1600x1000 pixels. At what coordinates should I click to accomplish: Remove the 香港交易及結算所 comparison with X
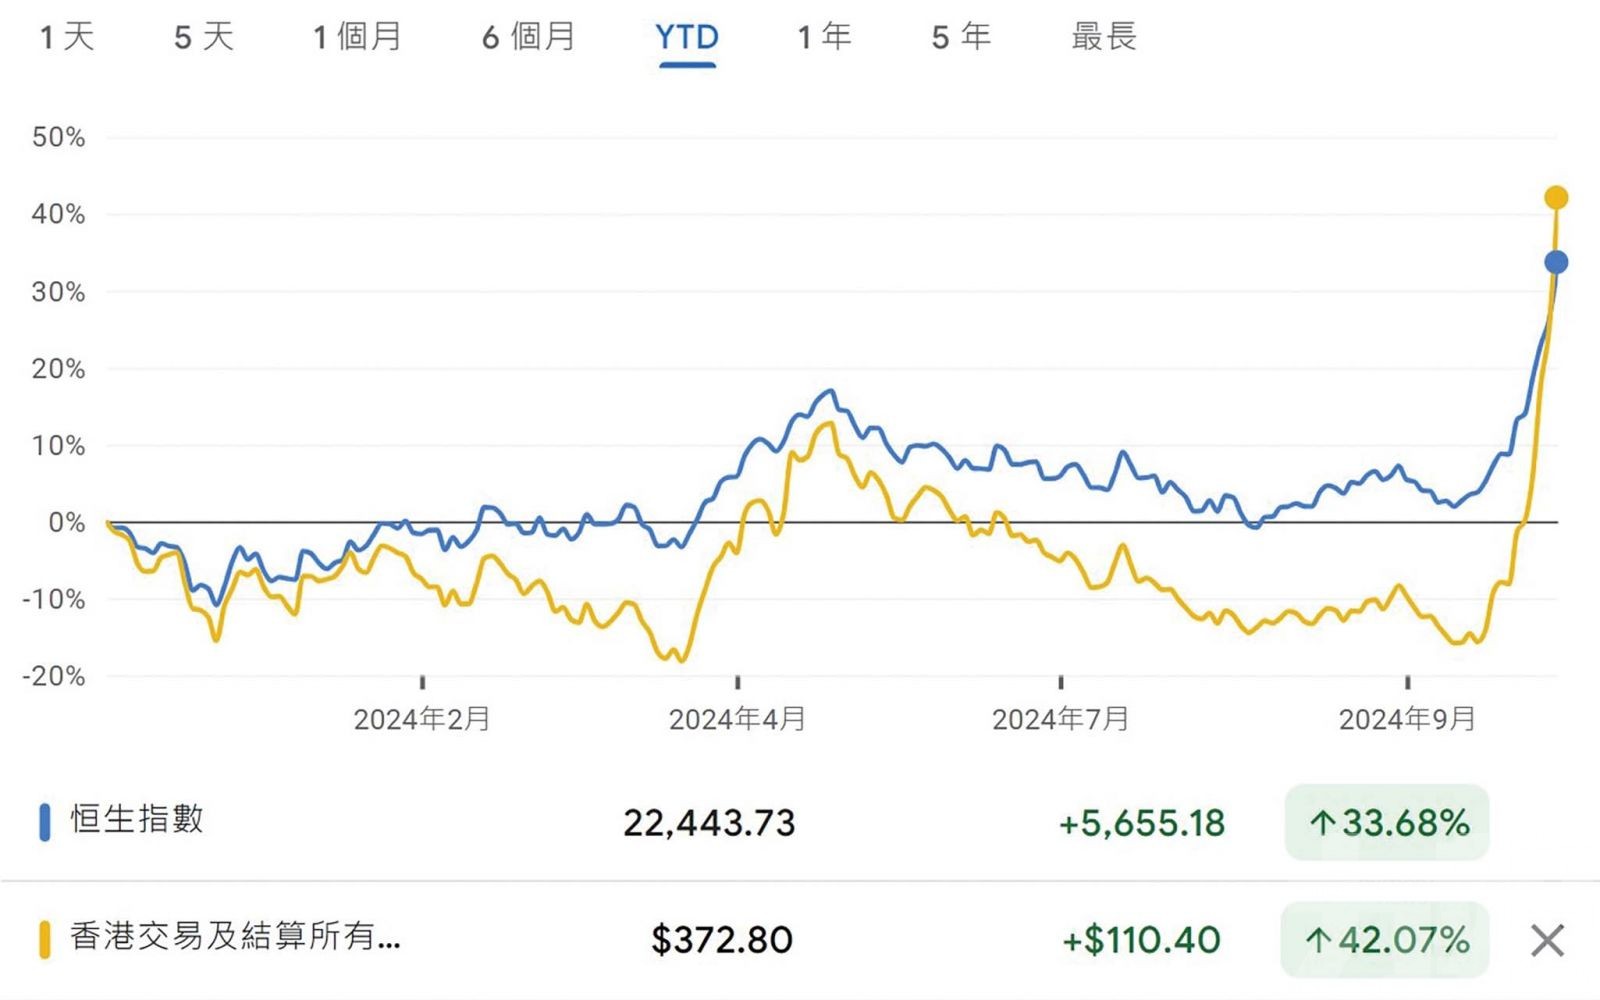tap(1547, 940)
